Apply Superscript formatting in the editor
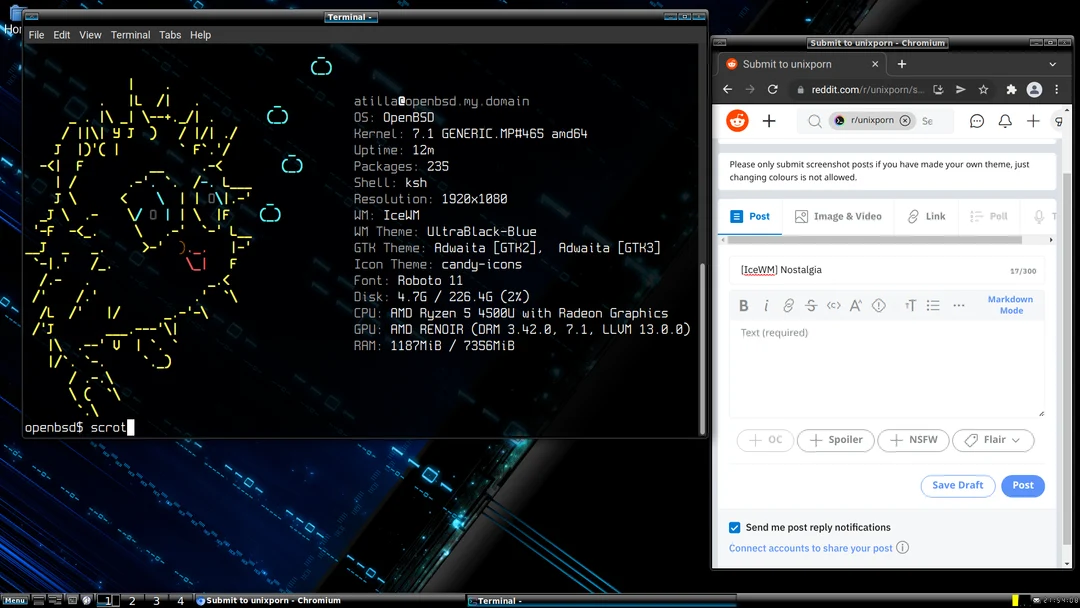The height and width of the screenshot is (608, 1080). pos(856,305)
